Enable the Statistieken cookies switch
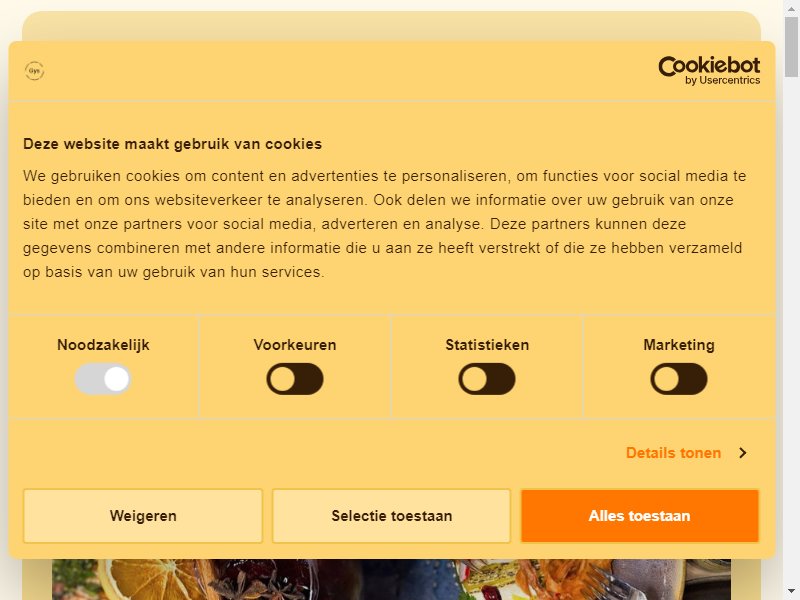This screenshot has width=800, height=600. coord(487,379)
